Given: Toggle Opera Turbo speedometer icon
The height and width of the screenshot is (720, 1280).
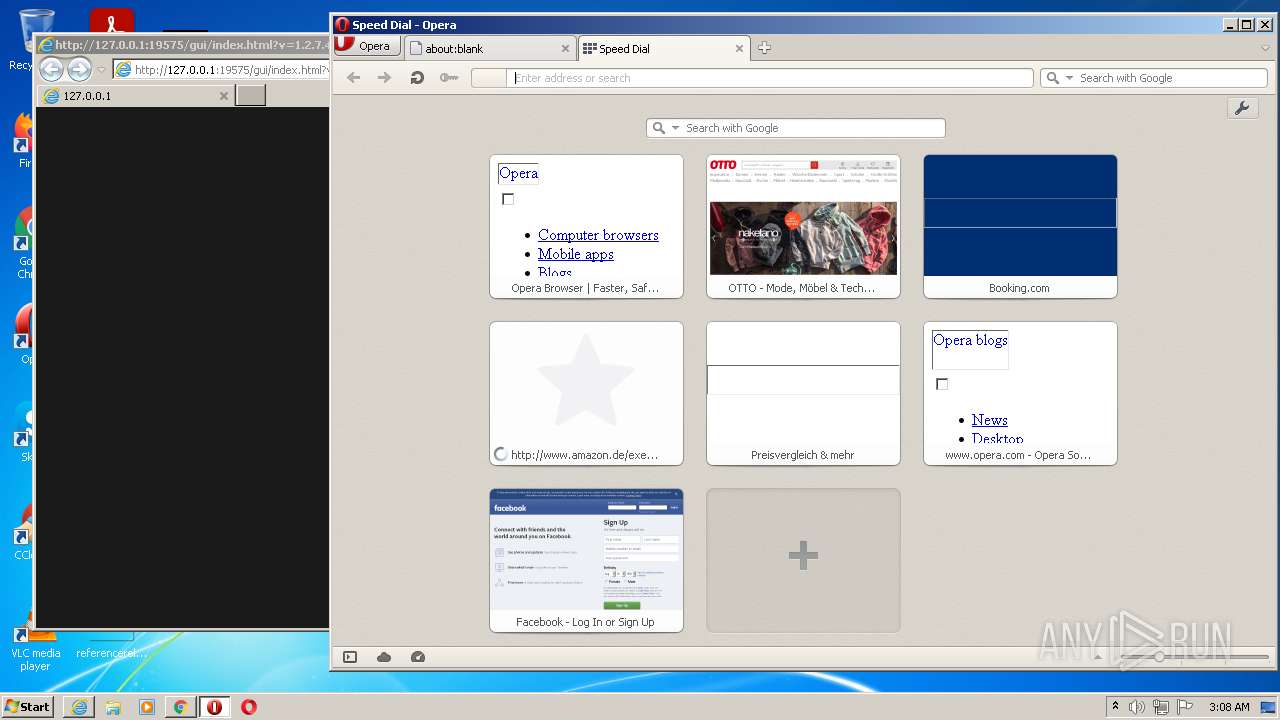Looking at the screenshot, I should click(418, 657).
